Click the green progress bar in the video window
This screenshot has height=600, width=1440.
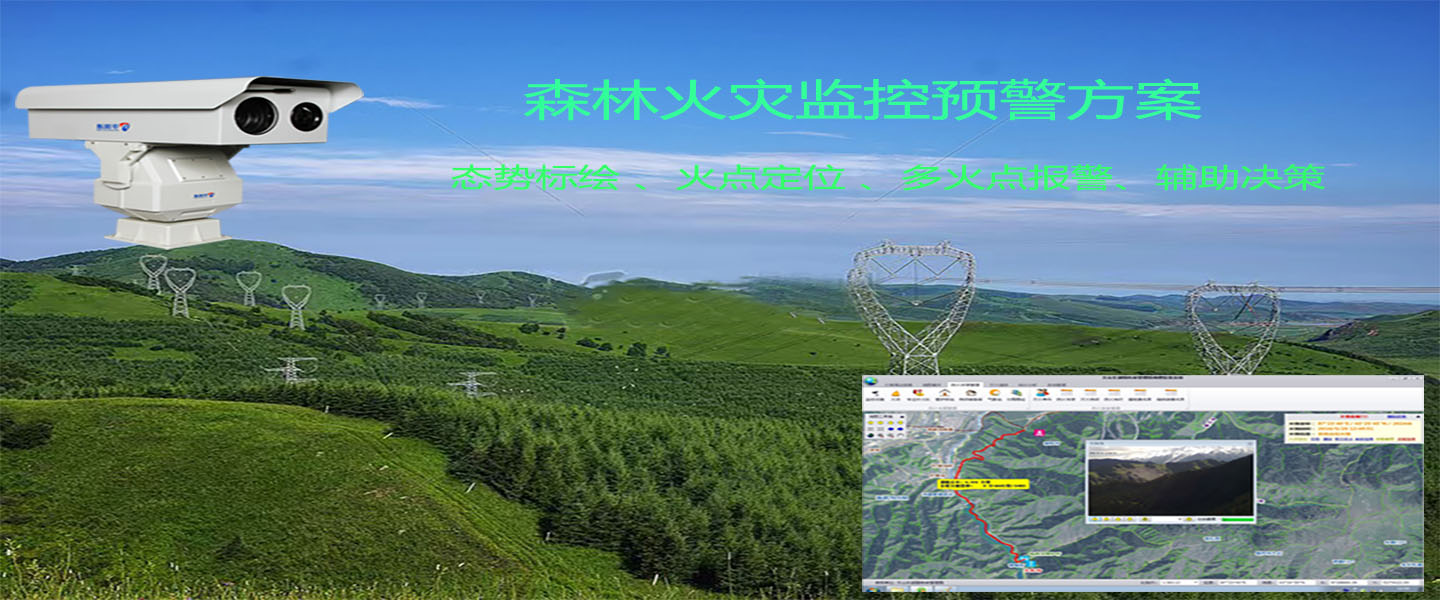pos(1238,519)
